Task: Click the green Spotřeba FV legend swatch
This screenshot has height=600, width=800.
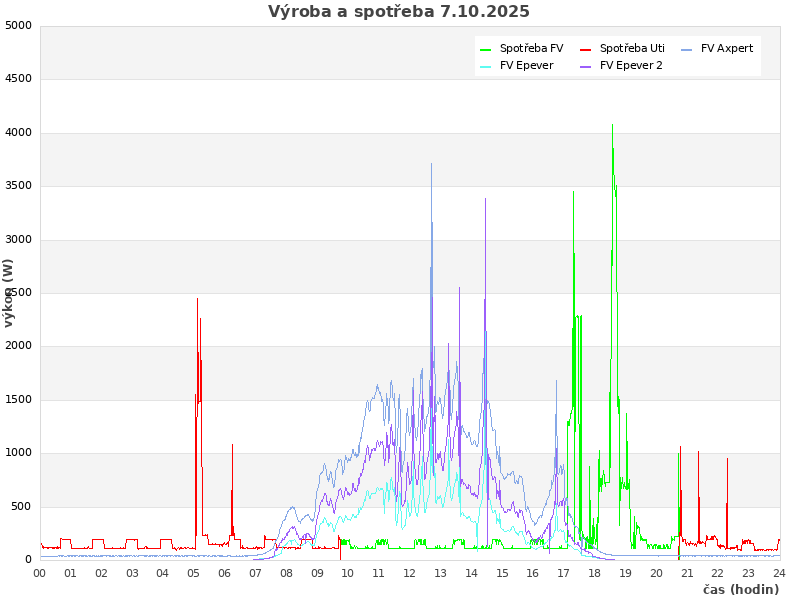Action: click(x=486, y=49)
